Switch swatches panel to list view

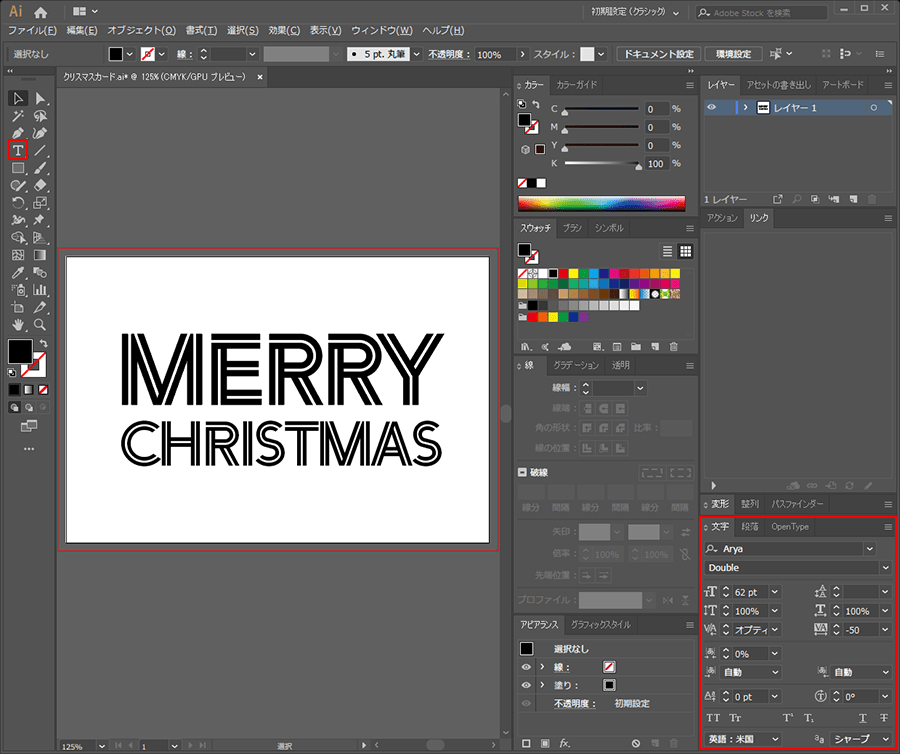[x=667, y=251]
